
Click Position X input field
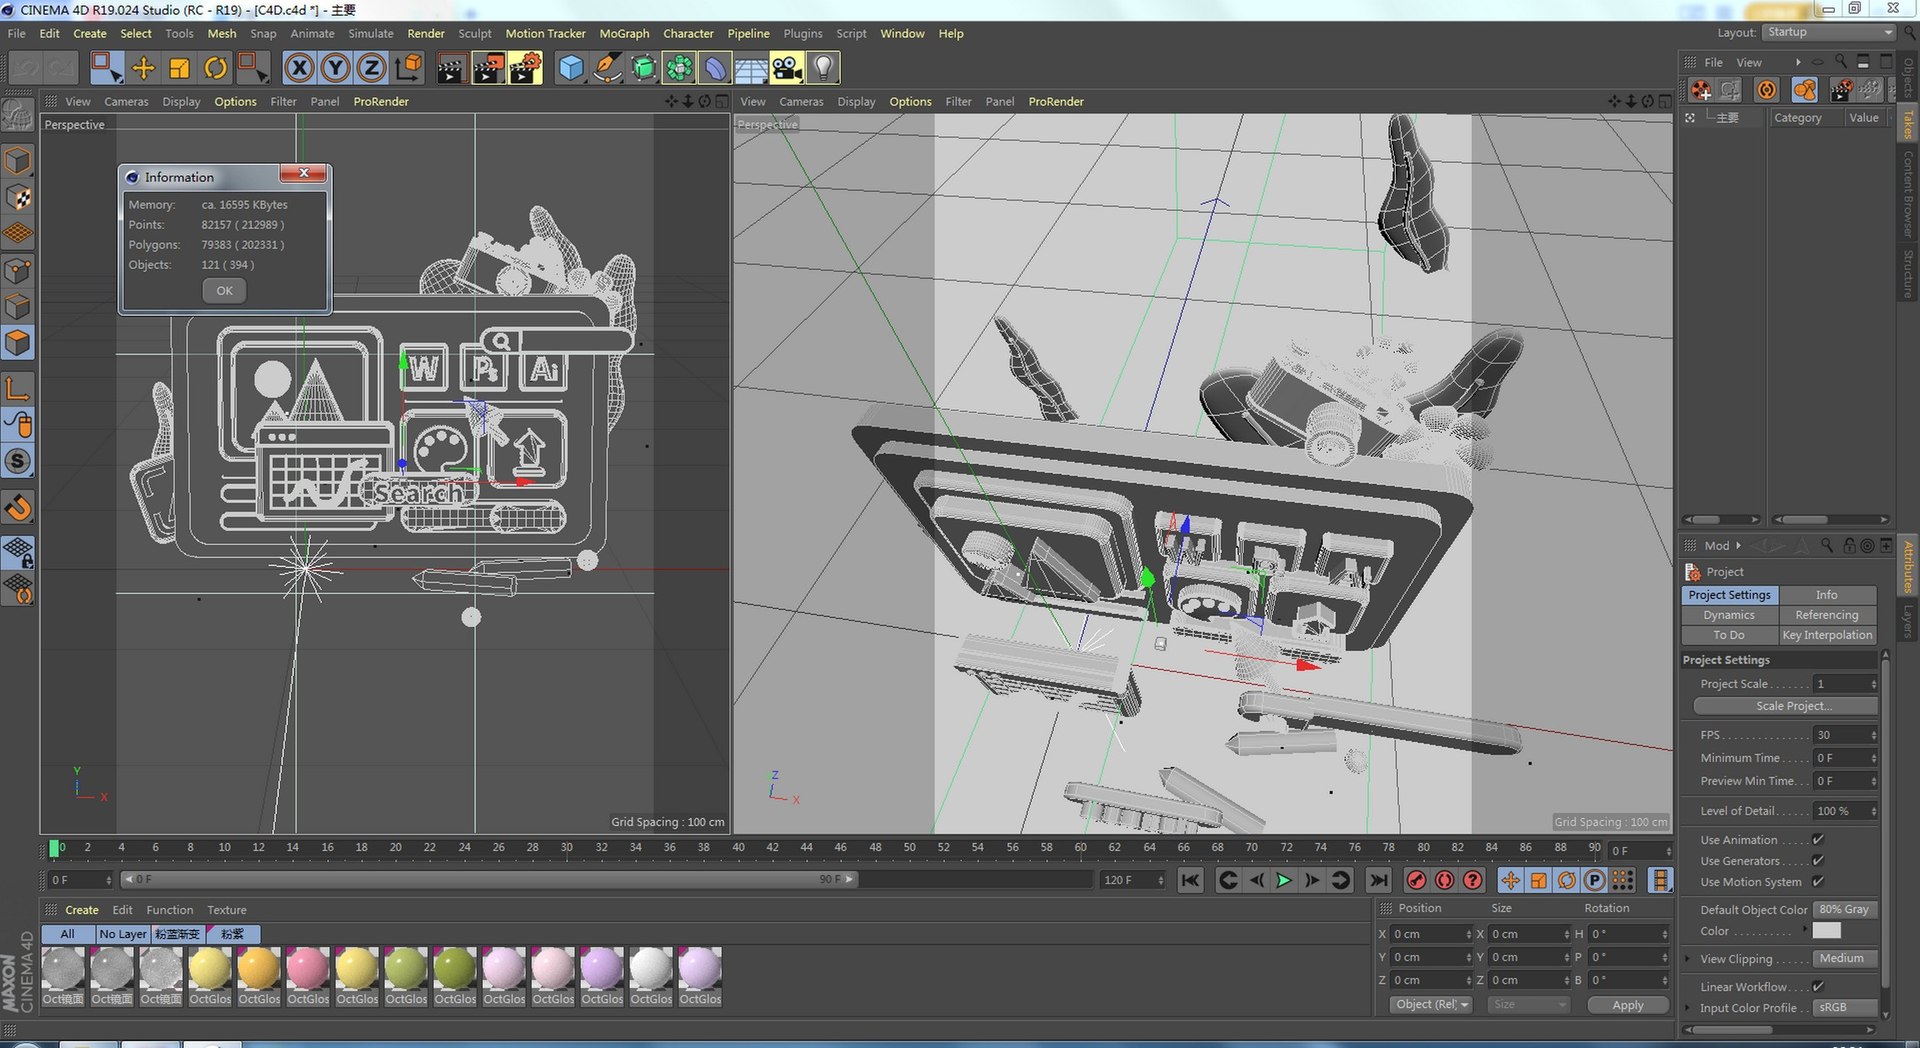(1428, 934)
